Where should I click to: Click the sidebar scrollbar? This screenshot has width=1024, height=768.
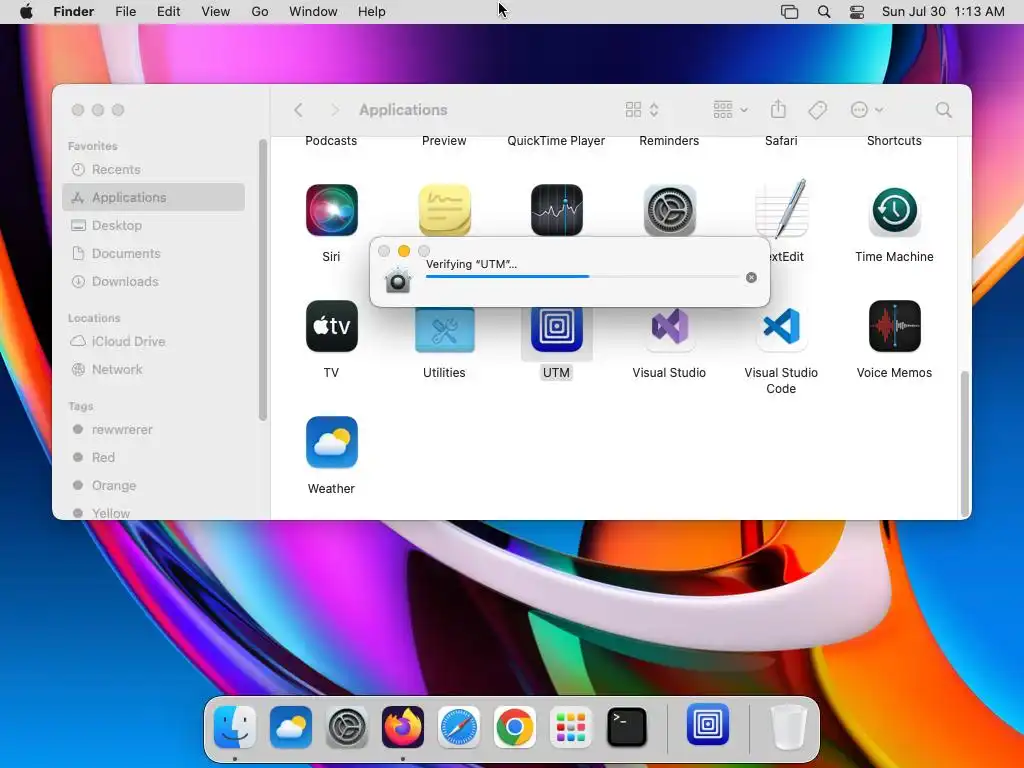pyautogui.click(x=263, y=281)
